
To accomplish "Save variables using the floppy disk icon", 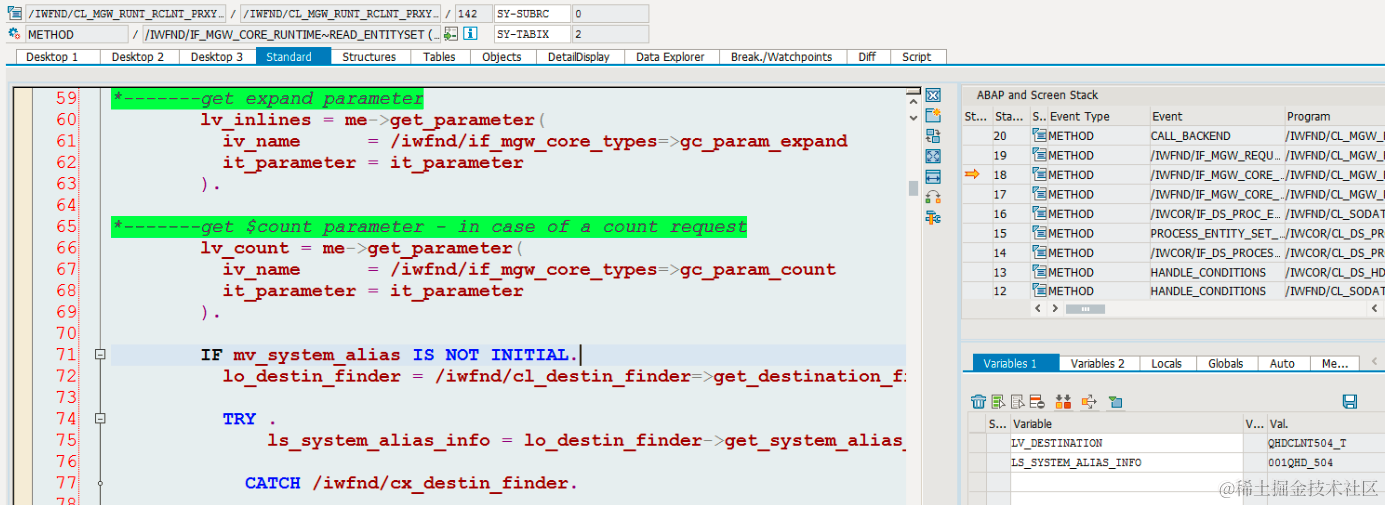I will (x=1349, y=402).
